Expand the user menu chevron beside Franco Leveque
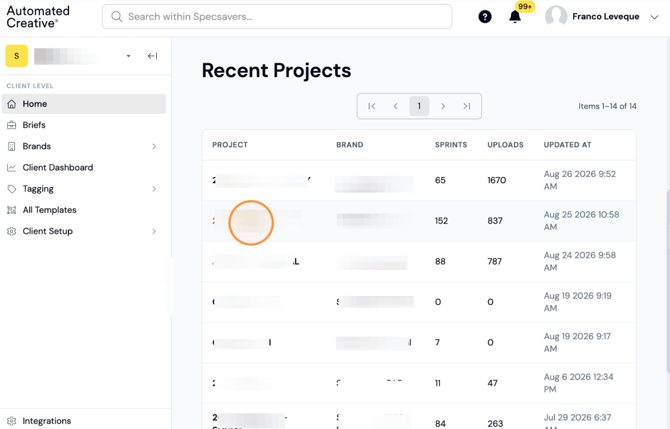The height and width of the screenshot is (429, 670). (x=654, y=17)
